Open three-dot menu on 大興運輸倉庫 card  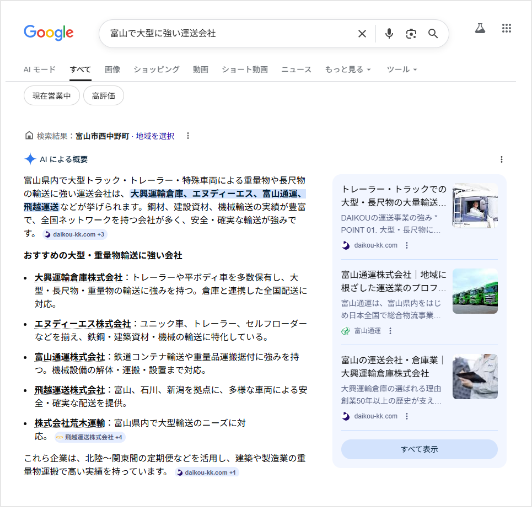click(406, 416)
